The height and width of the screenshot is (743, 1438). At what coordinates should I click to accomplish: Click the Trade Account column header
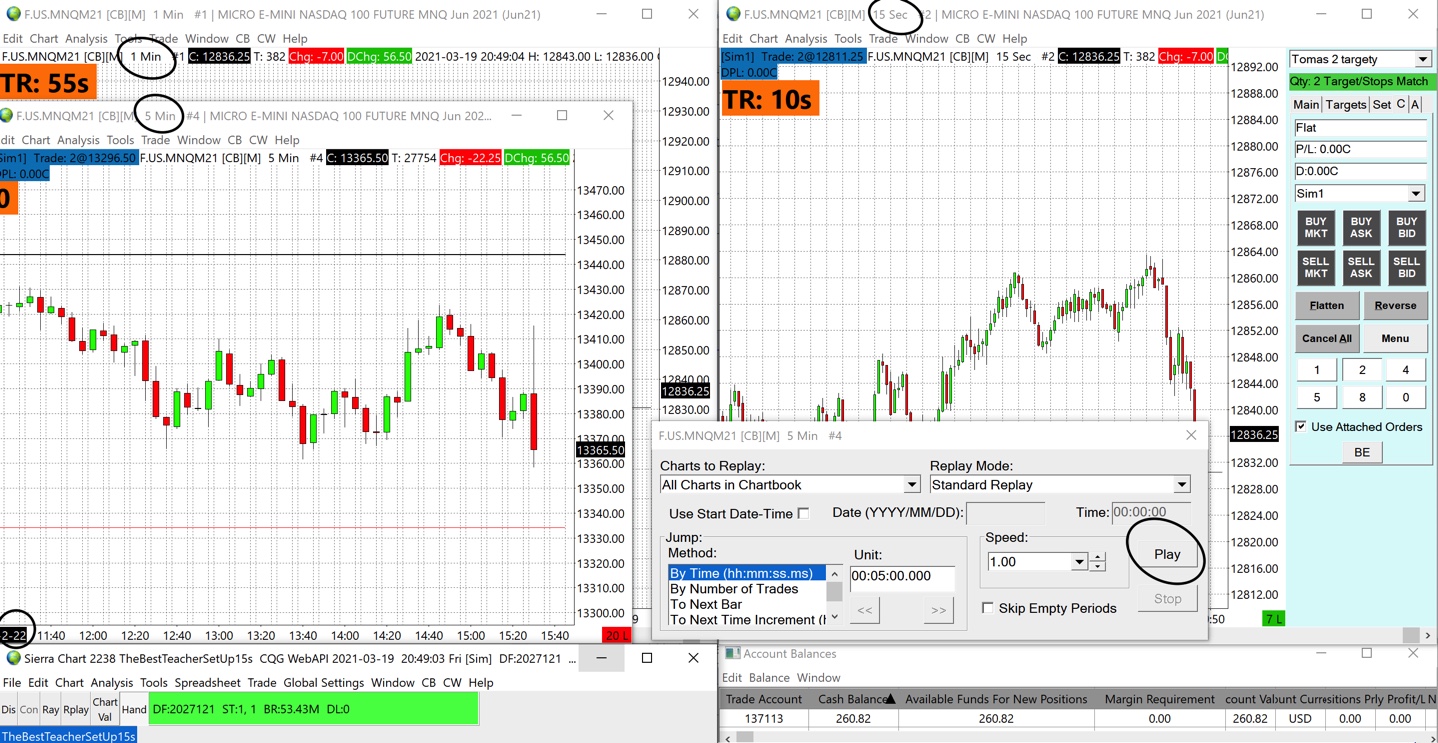[x=764, y=699]
